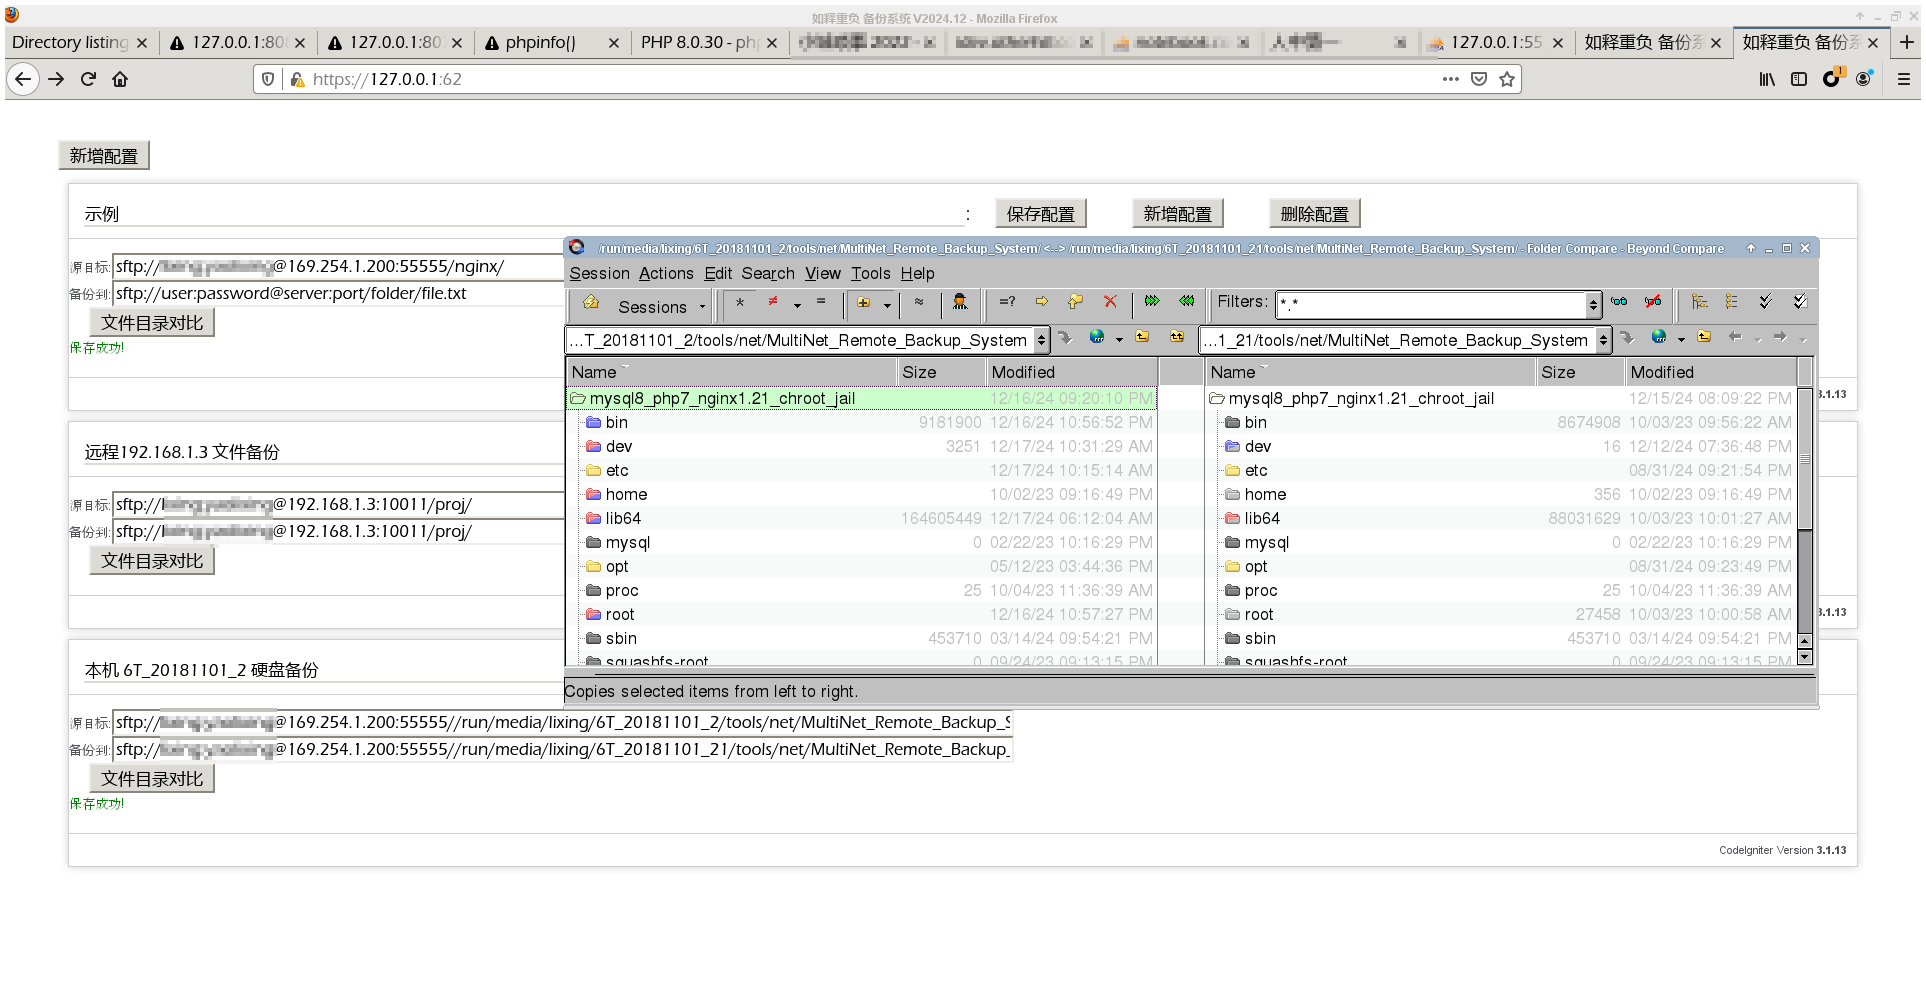This screenshot has width=1926, height=991.
Task: Click the 删除配置 button
Action: tap(1314, 214)
